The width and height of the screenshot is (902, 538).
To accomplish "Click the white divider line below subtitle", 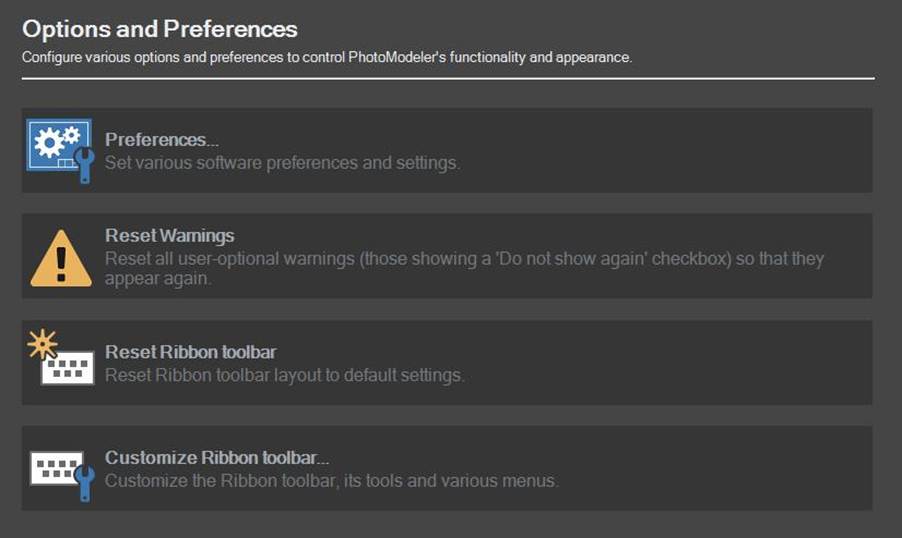I will pos(448,77).
